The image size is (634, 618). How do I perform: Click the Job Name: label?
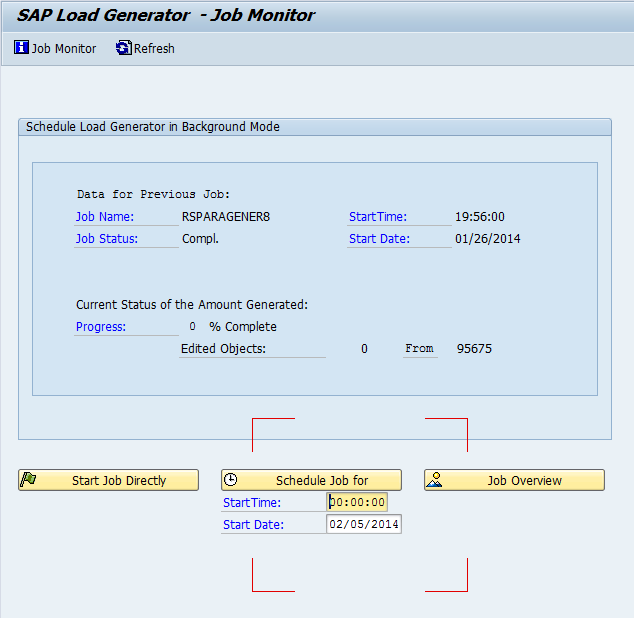coord(105,217)
